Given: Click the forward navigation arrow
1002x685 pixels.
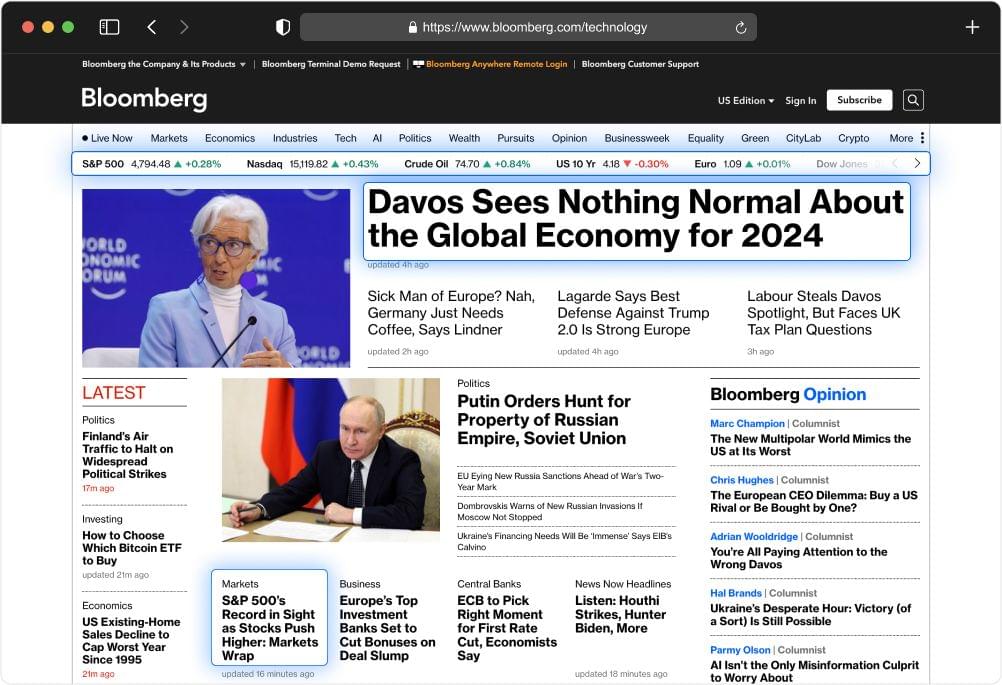Looking at the screenshot, I should 185,26.
